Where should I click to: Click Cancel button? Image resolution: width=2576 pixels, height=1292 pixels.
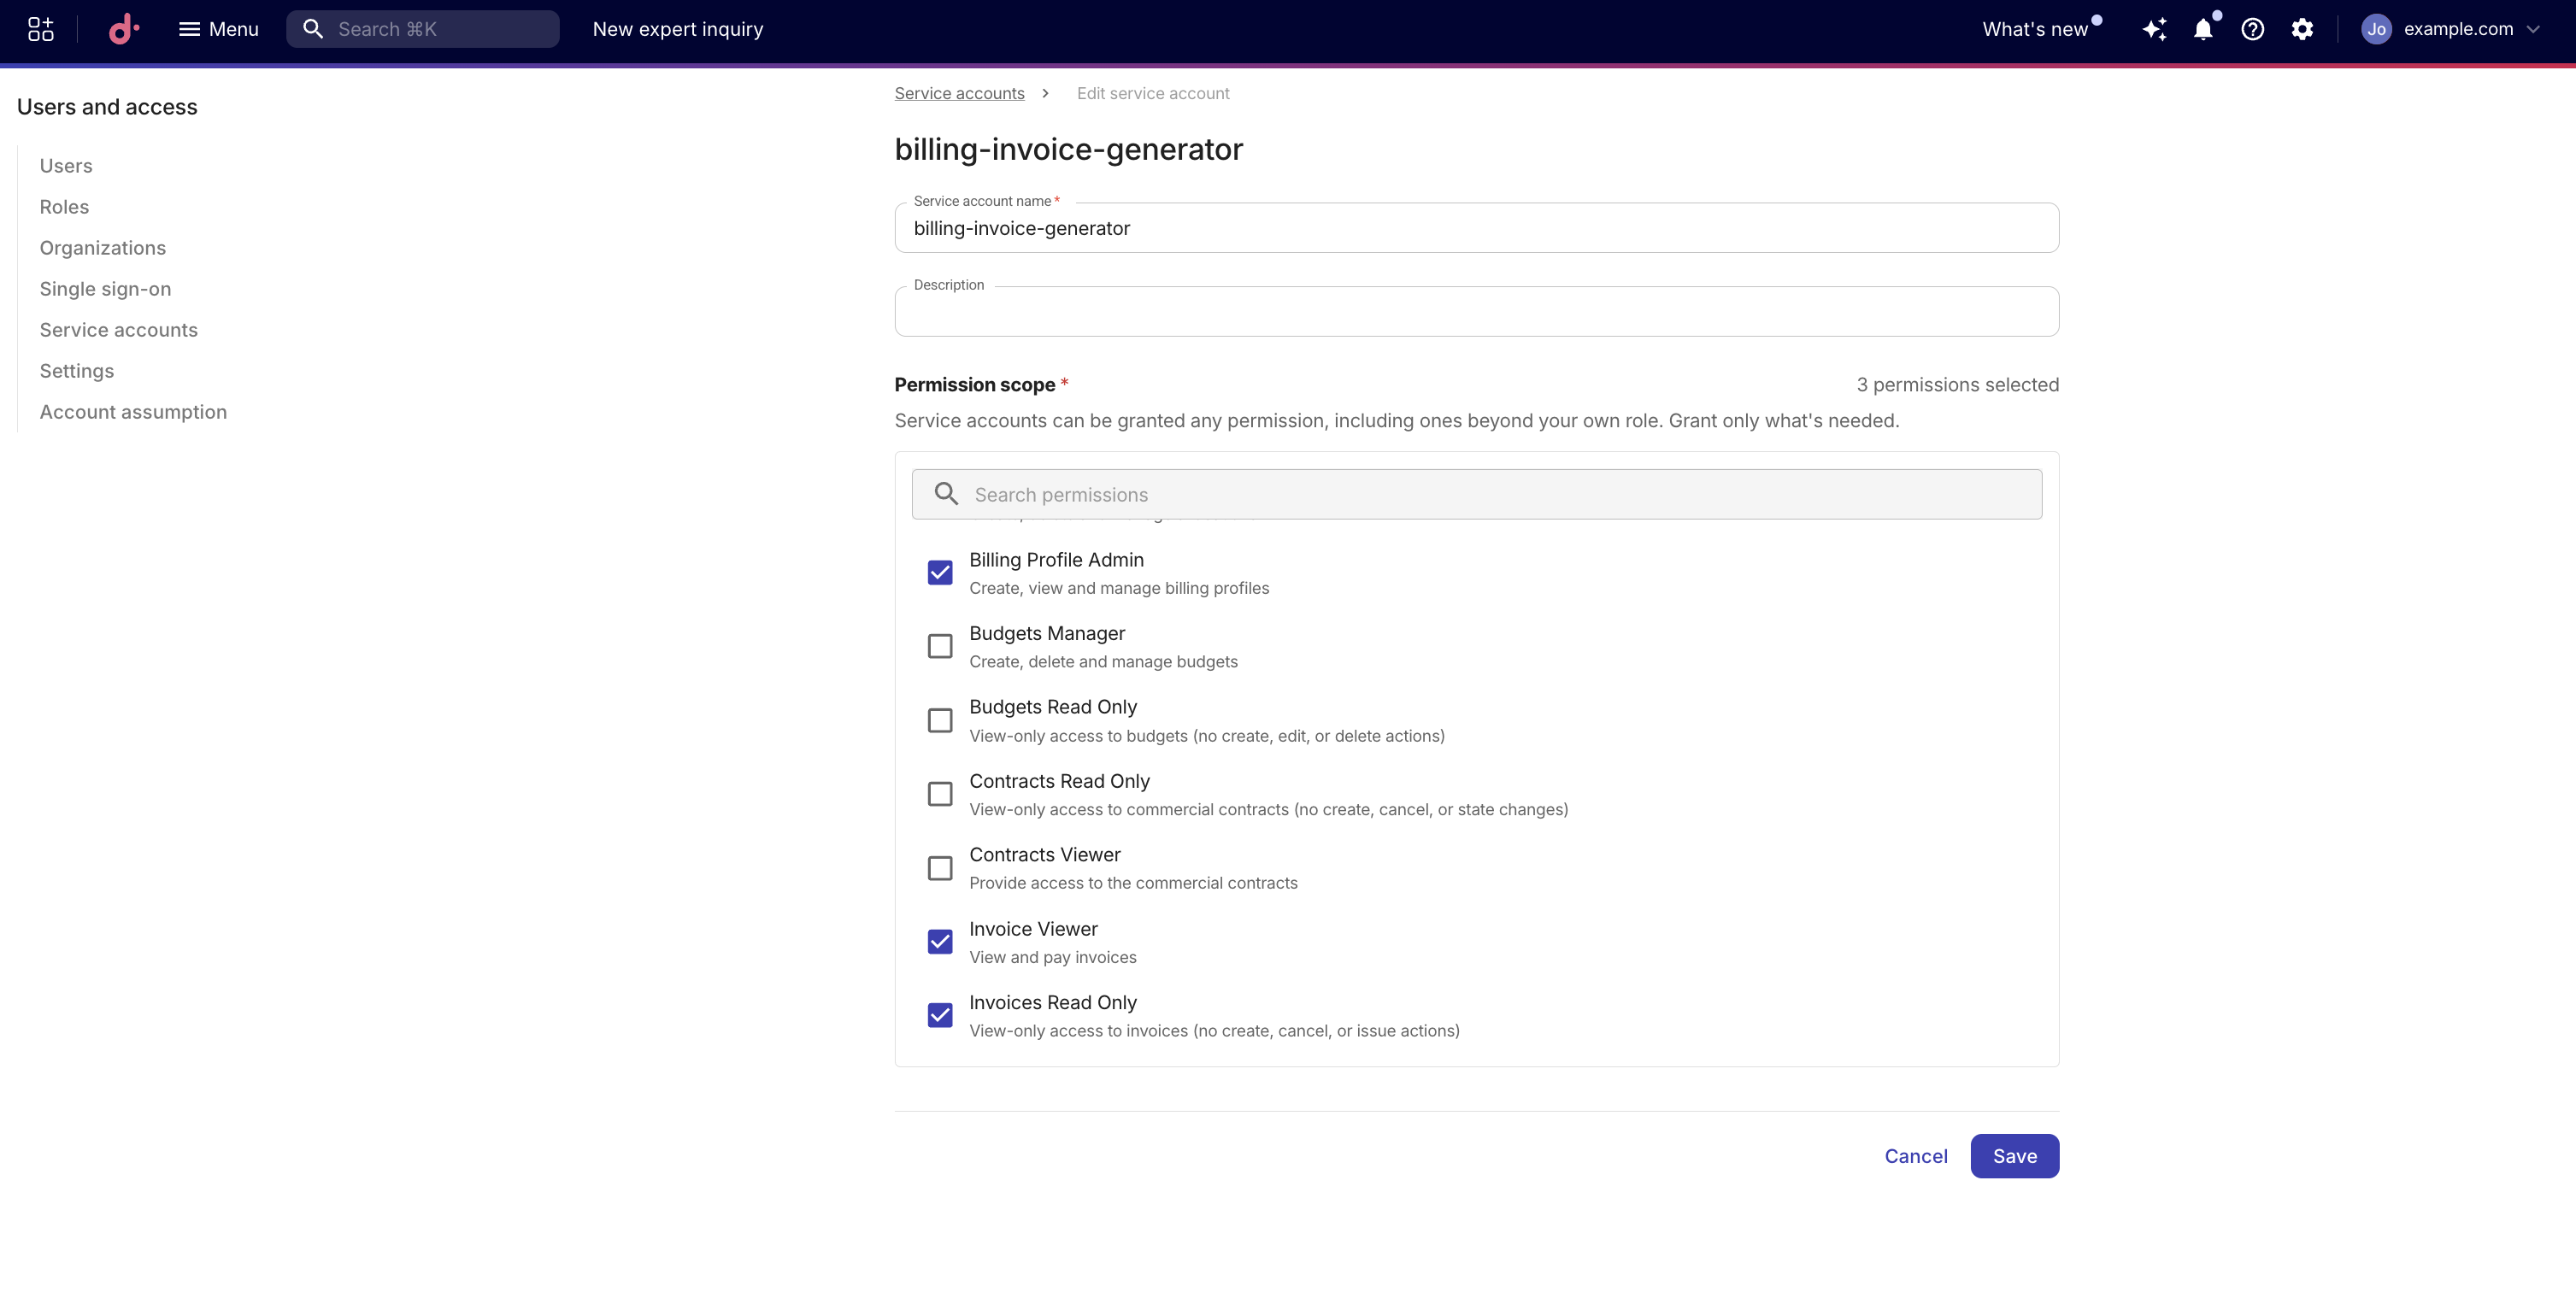(x=1916, y=1156)
